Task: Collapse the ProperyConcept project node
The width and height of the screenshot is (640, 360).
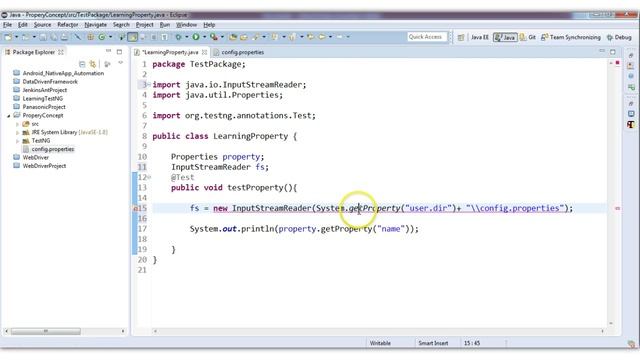Action: tap(9, 116)
